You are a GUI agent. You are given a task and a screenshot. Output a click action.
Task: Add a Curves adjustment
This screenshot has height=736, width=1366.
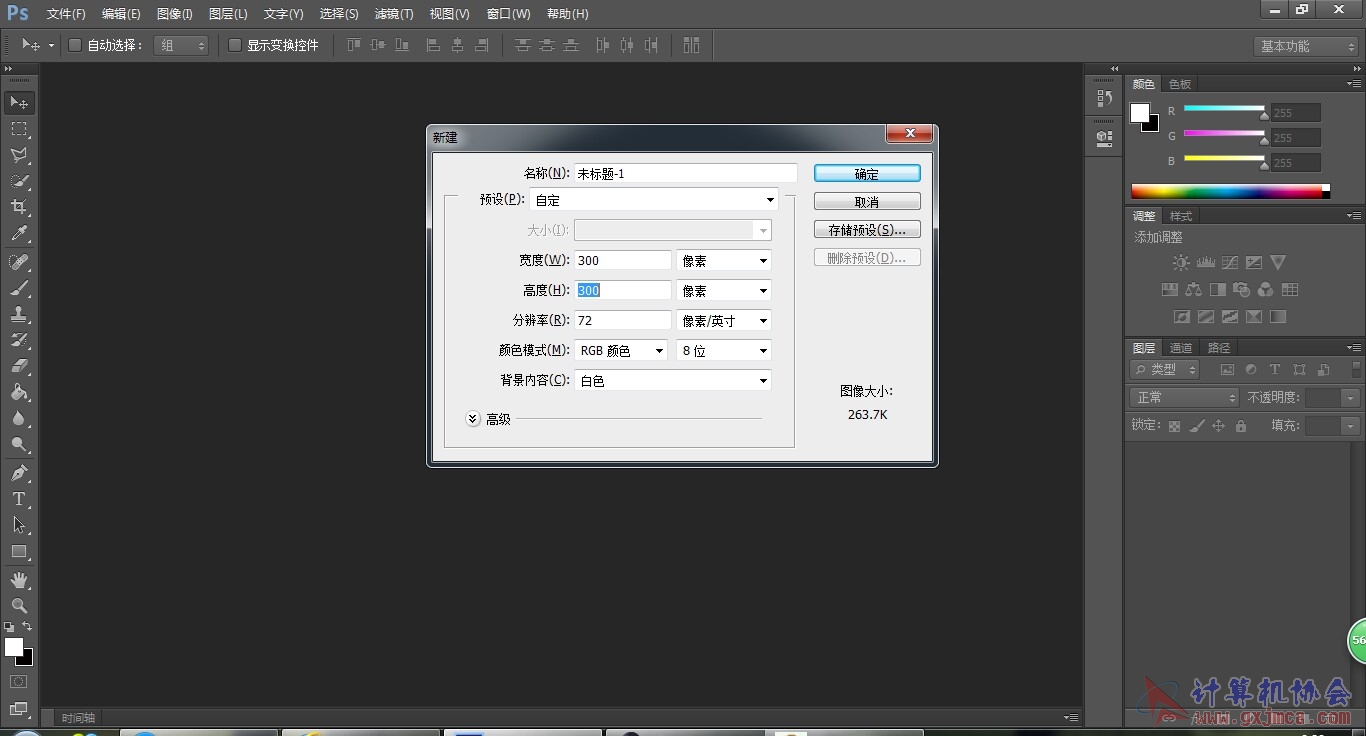(x=1229, y=263)
